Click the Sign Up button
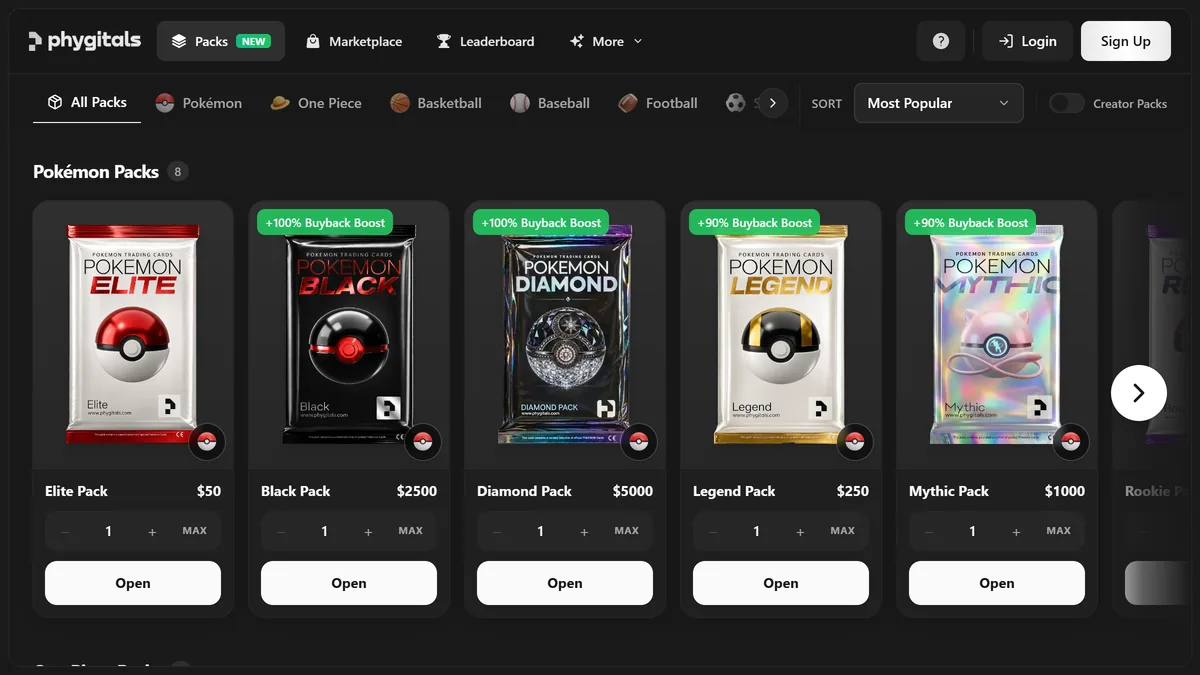Screen dimensions: 1200x675 point(1126,41)
